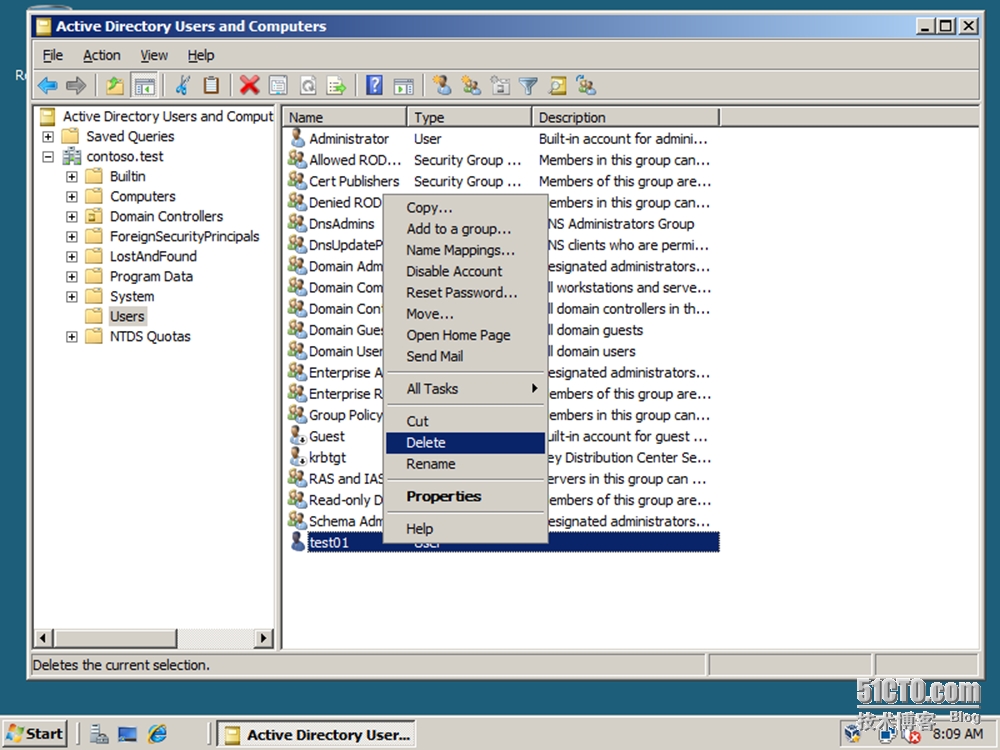
Task: Select the Users folder in tree
Action: coord(127,316)
